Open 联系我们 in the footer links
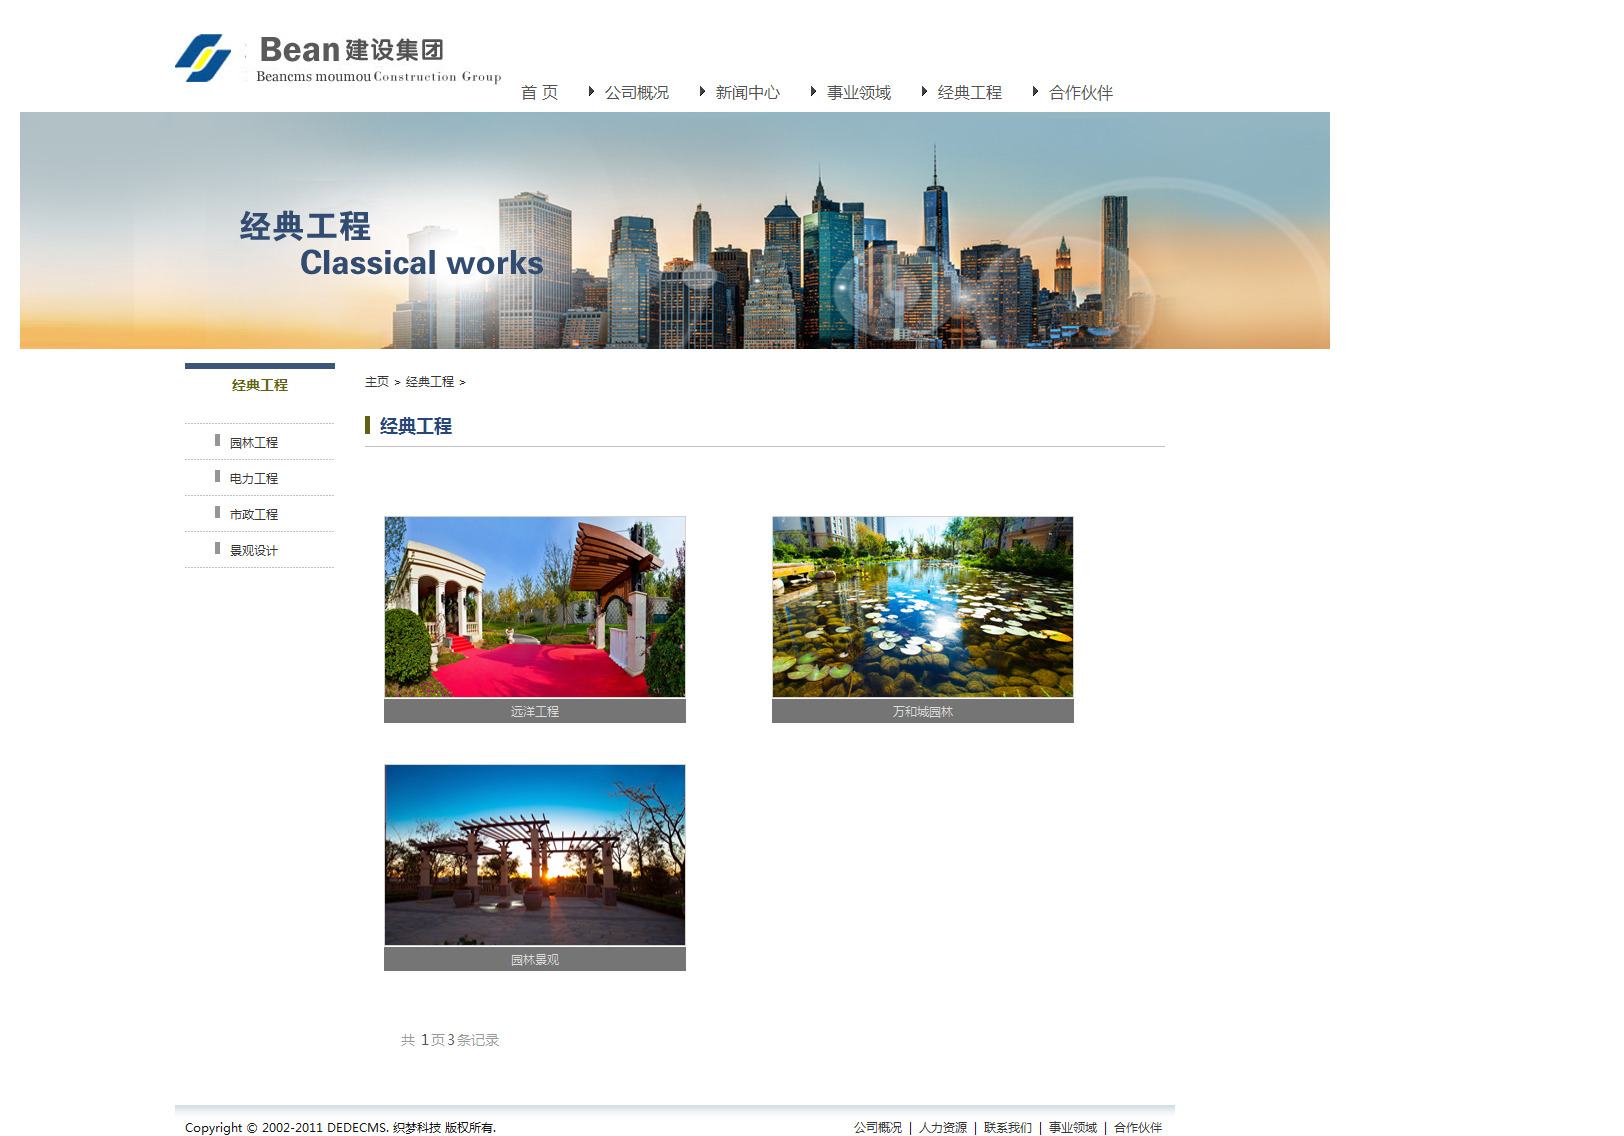This screenshot has height=1136, width=1624. pyautogui.click(x=1007, y=1128)
